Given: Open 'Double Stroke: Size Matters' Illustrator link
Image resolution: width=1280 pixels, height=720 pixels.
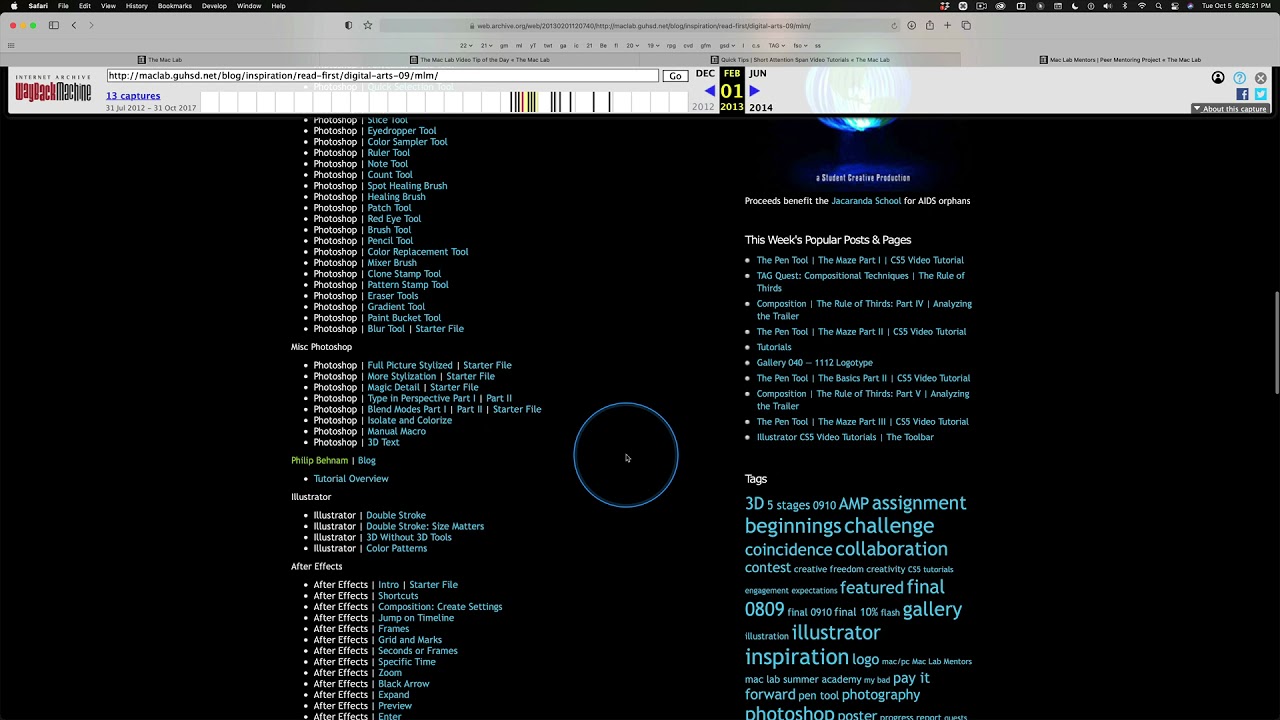Looking at the screenshot, I should (x=425, y=526).
